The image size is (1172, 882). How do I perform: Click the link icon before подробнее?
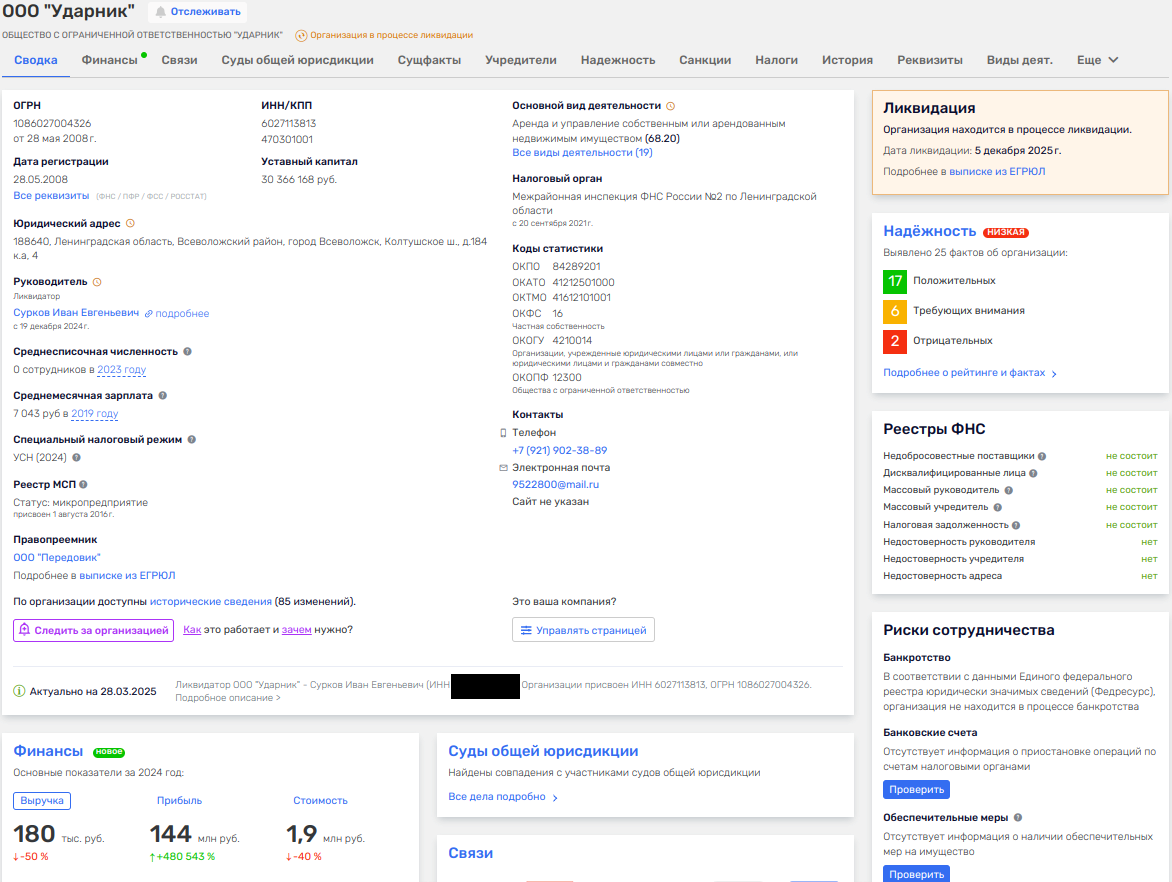149,314
